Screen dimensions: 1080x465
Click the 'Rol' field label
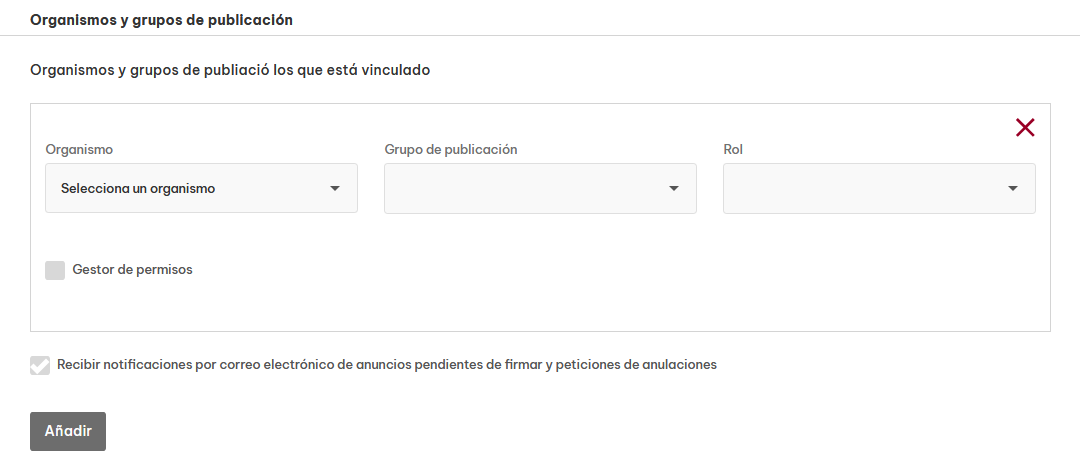point(733,149)
